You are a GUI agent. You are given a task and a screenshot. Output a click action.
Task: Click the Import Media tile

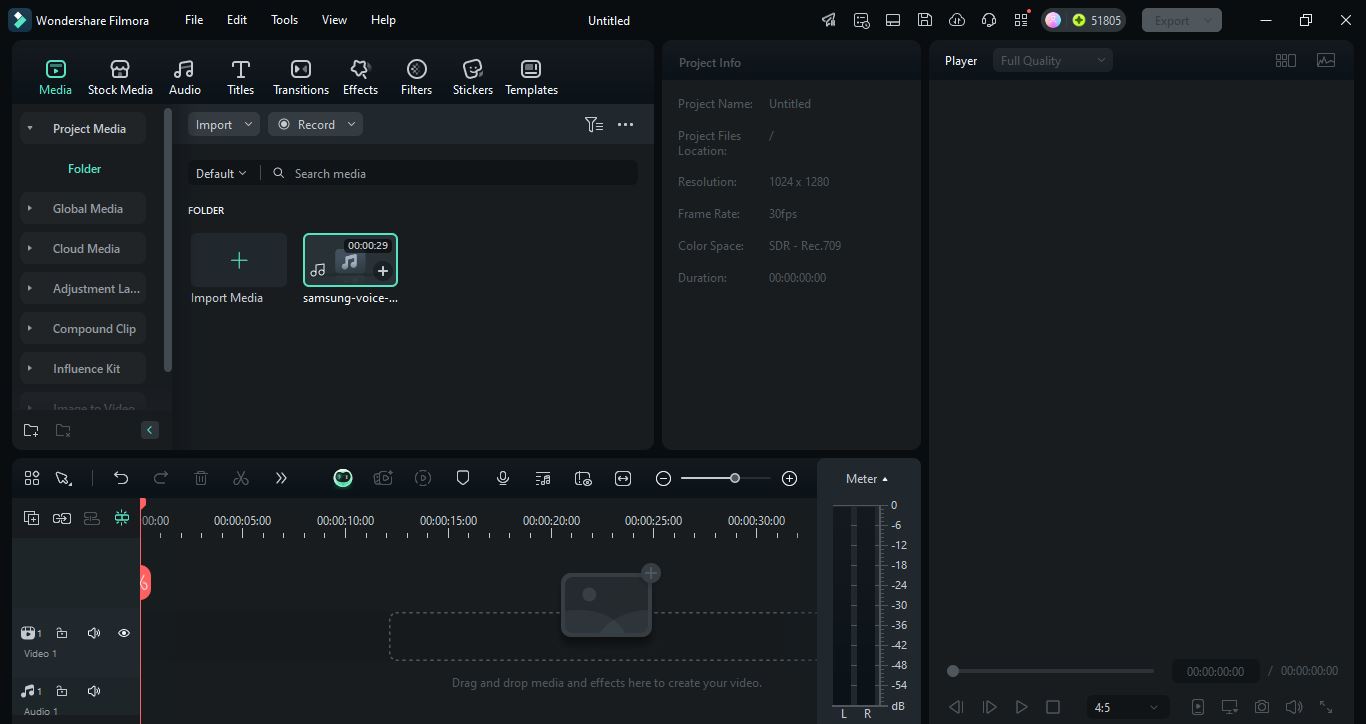[238, 260]
